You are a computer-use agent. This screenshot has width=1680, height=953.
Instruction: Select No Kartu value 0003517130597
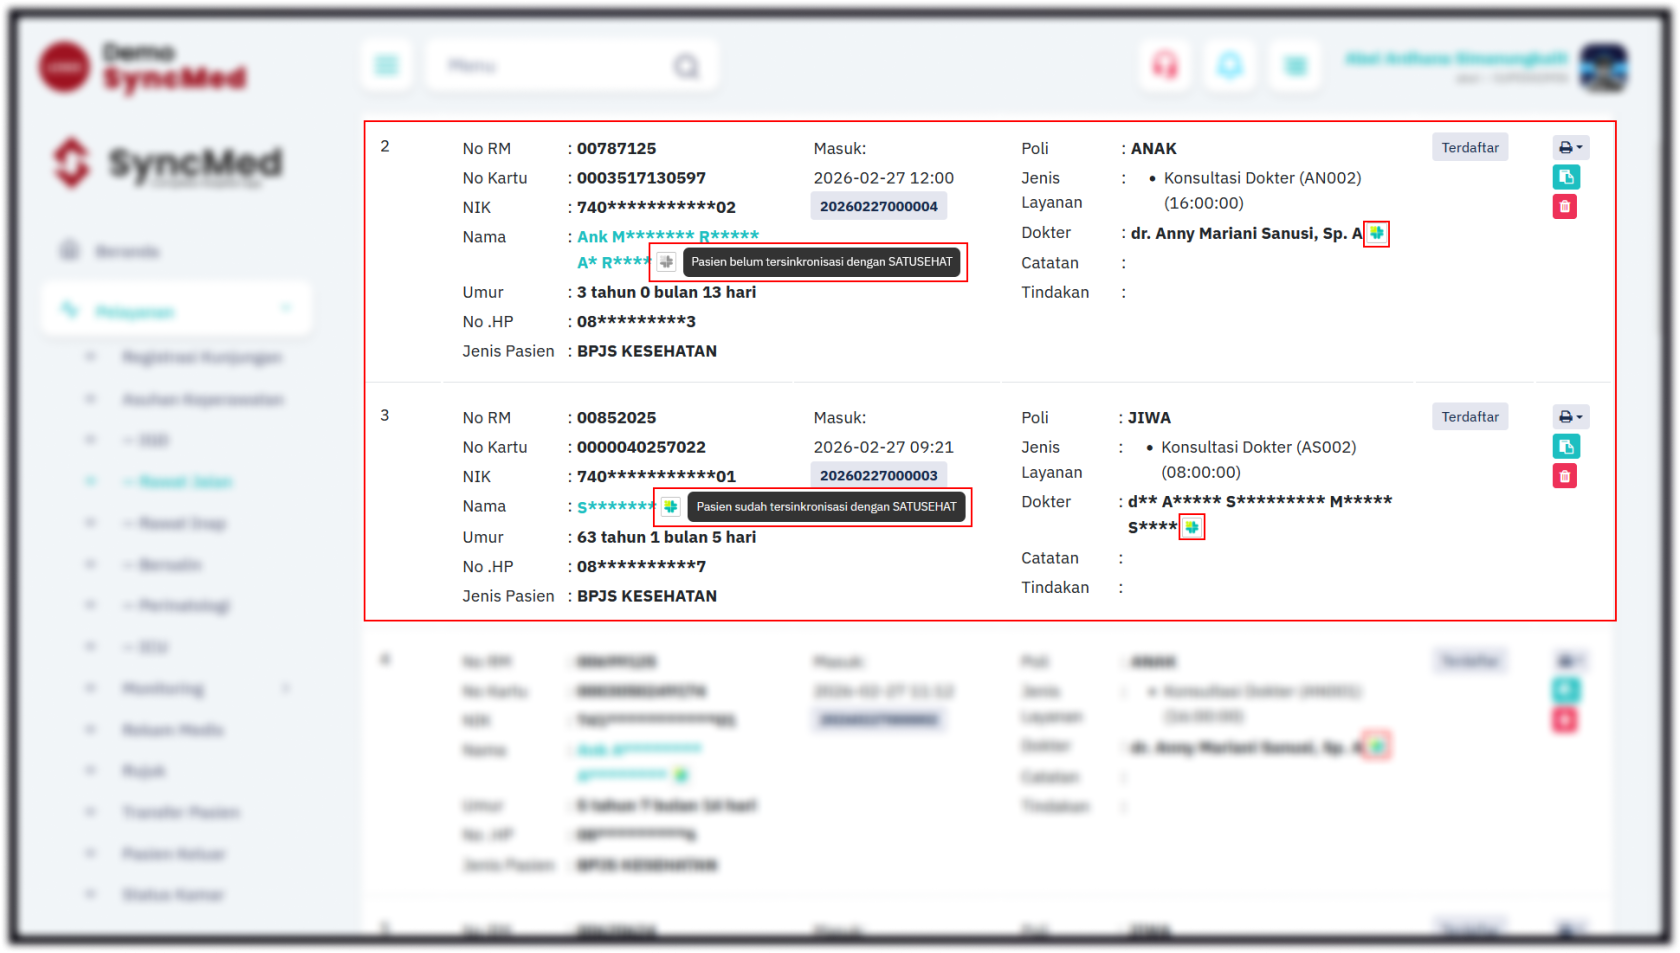click(641, 178)
